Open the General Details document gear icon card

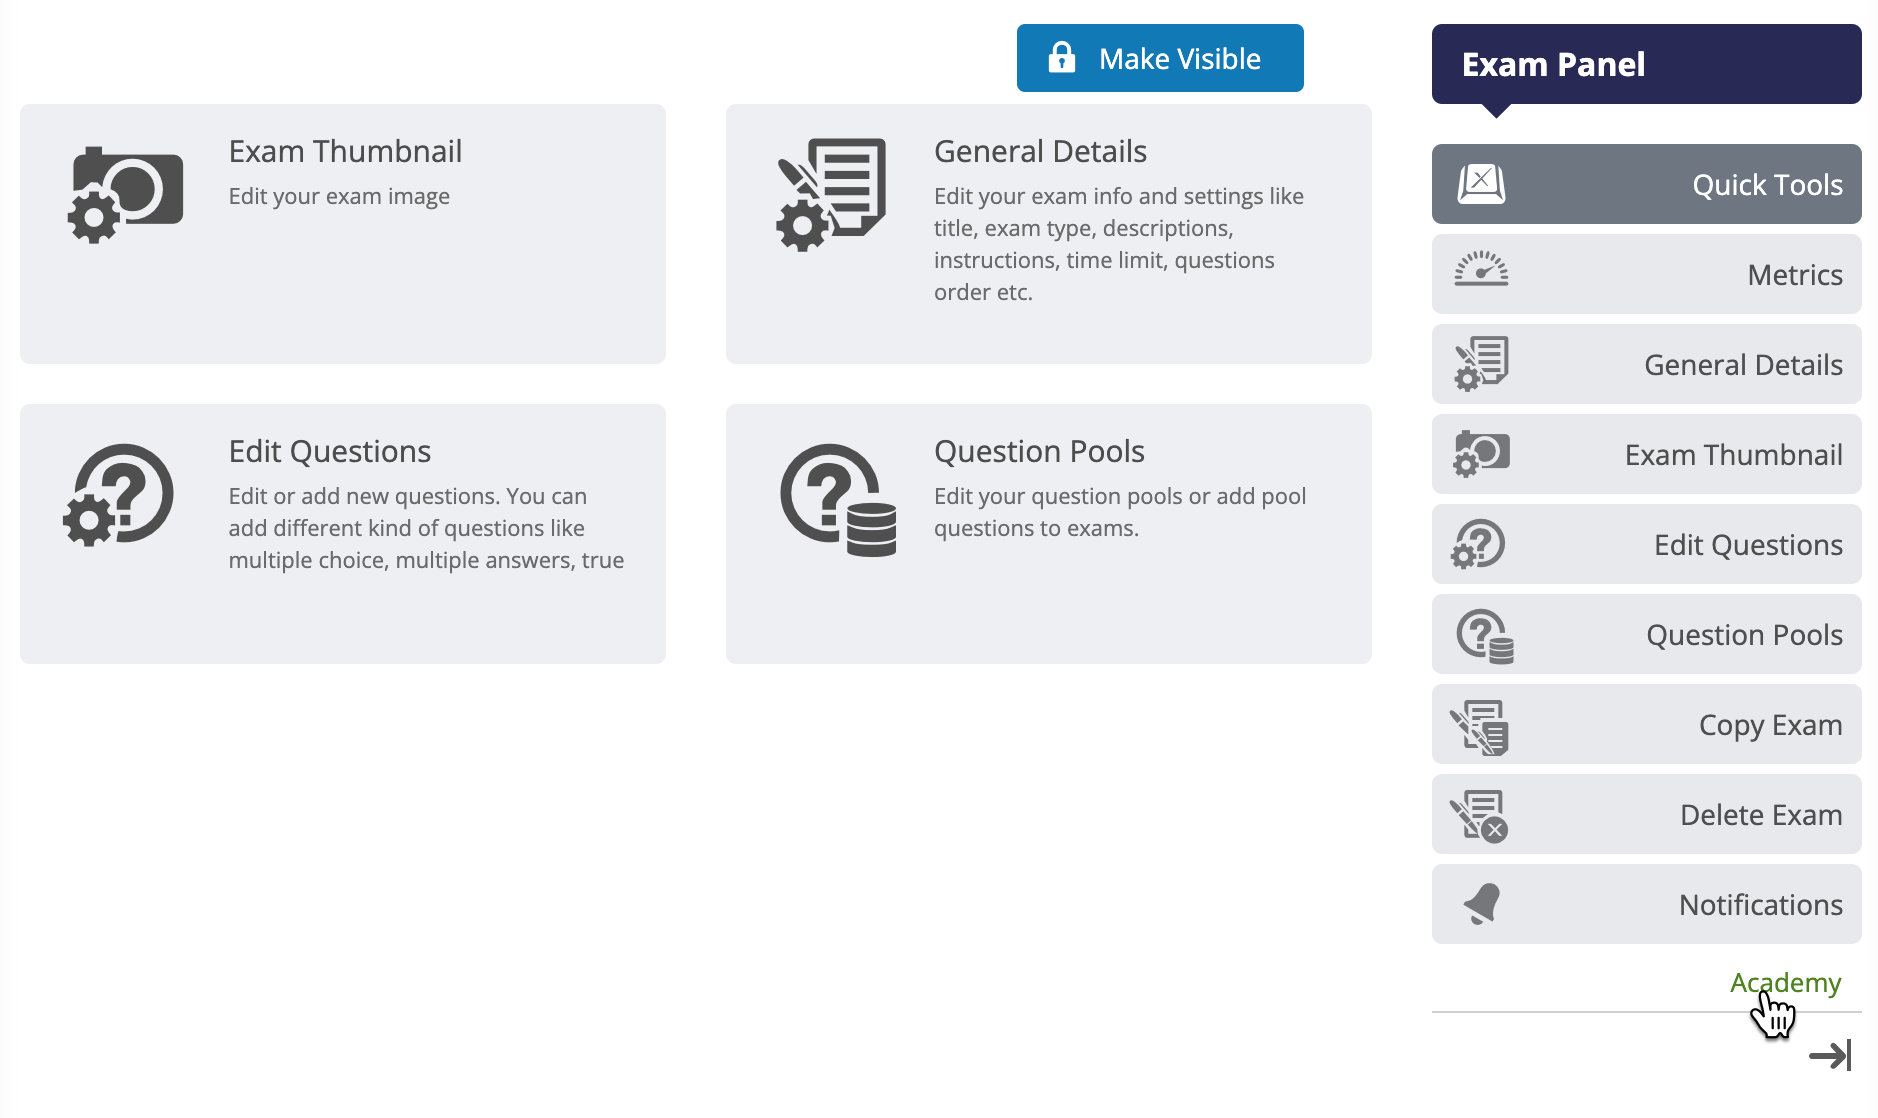coord(832,194)
